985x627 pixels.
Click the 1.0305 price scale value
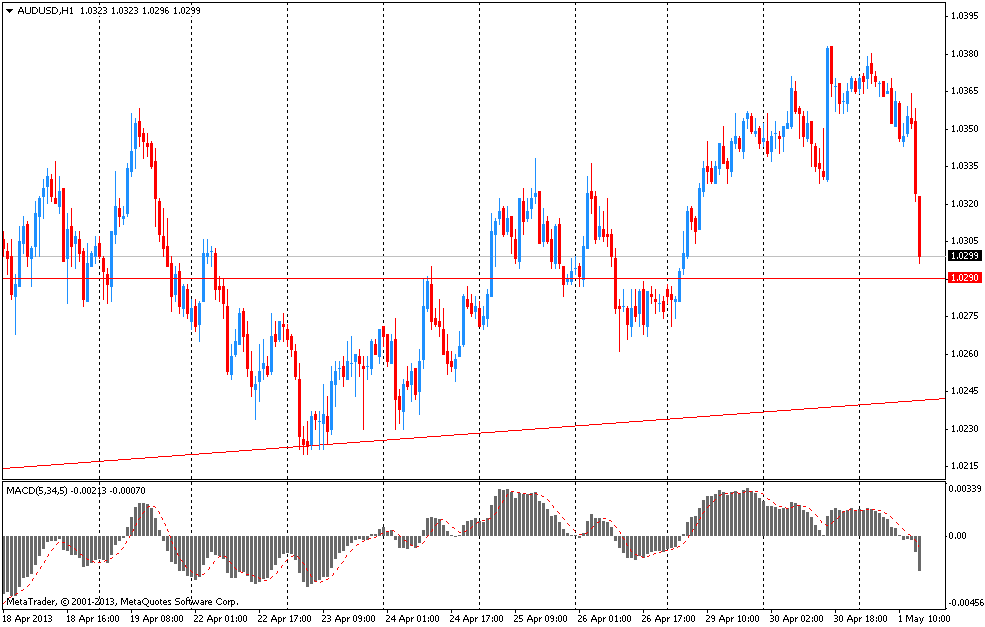point(964,241)
